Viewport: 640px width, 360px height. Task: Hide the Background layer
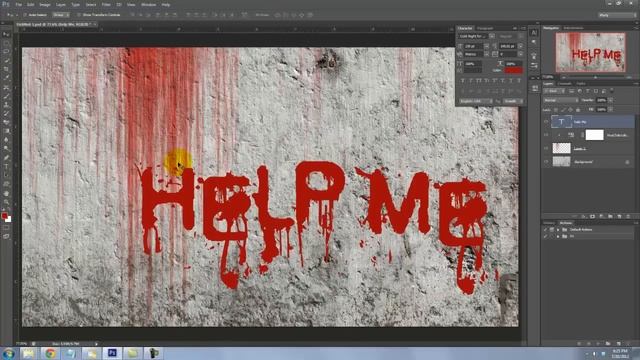[x=546, y=162]
